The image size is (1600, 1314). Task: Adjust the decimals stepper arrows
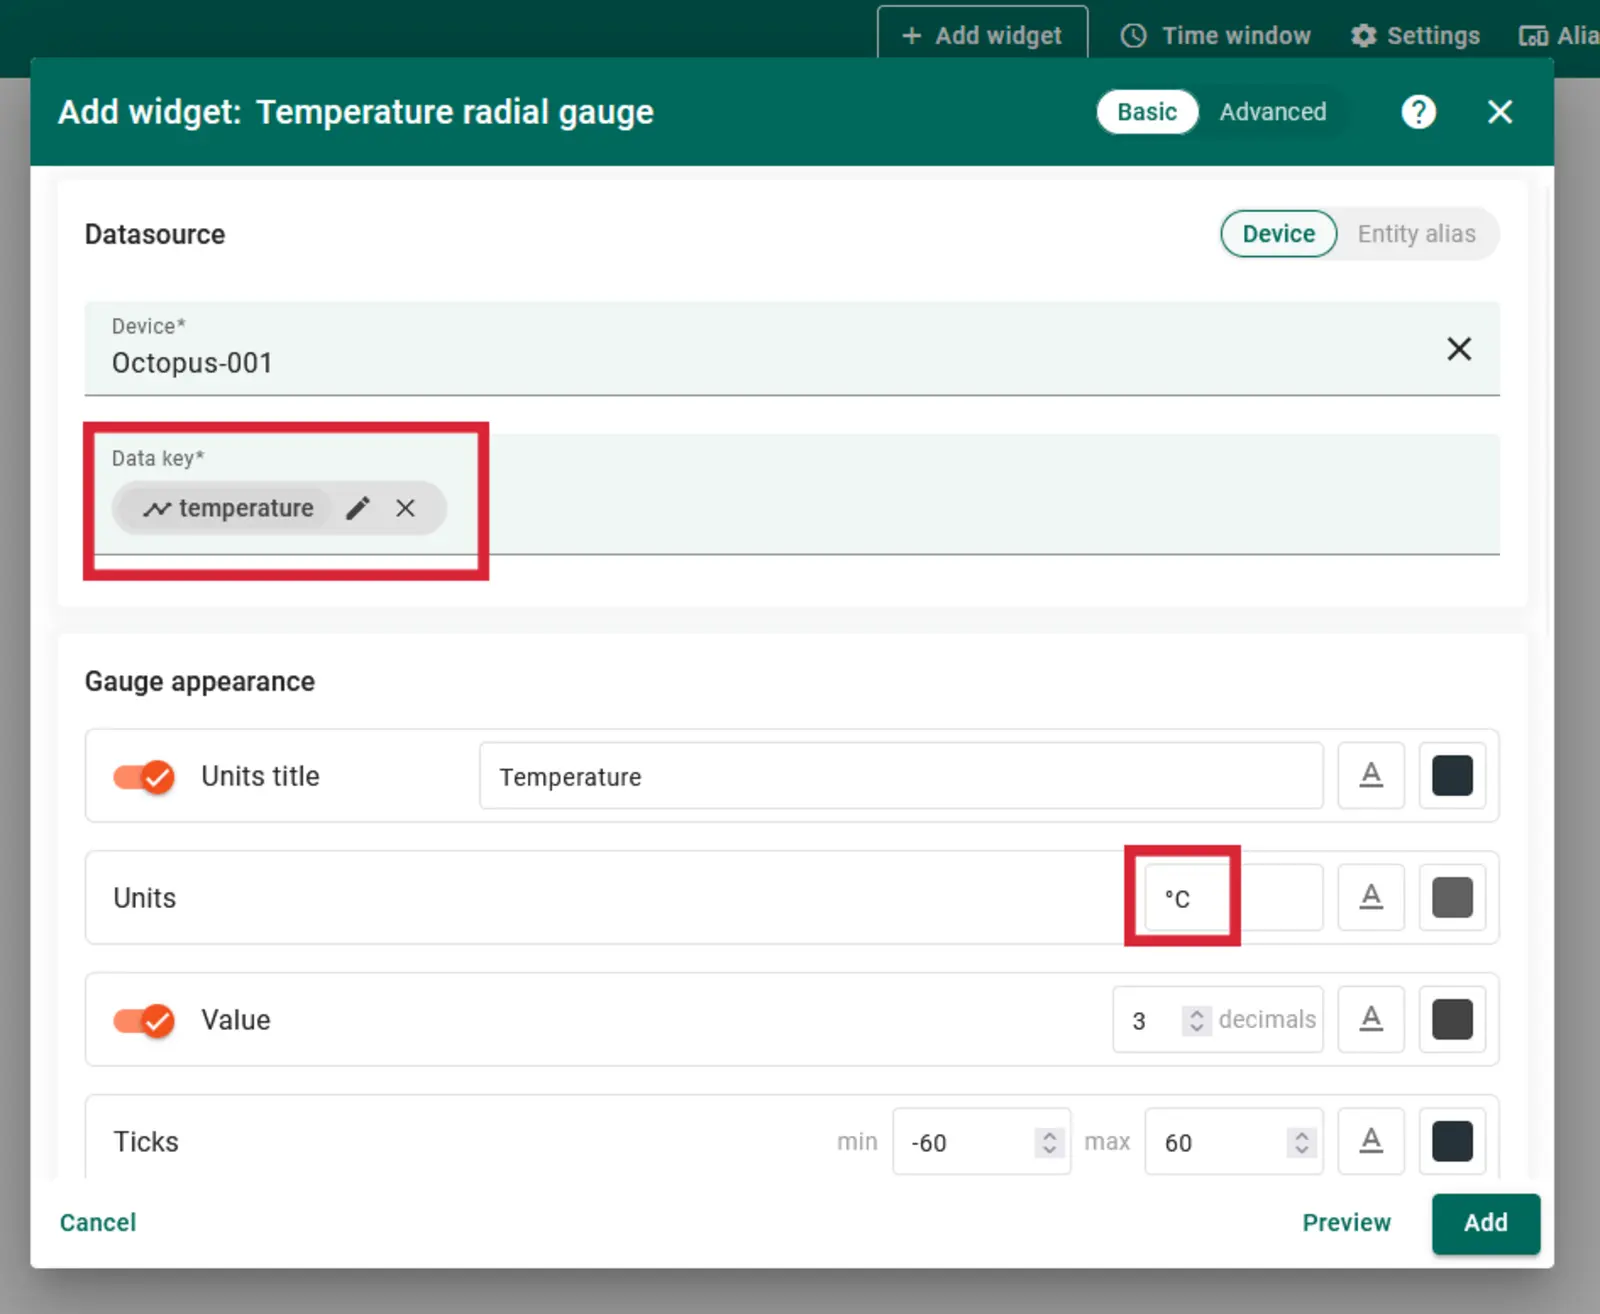point(1196,1020)
